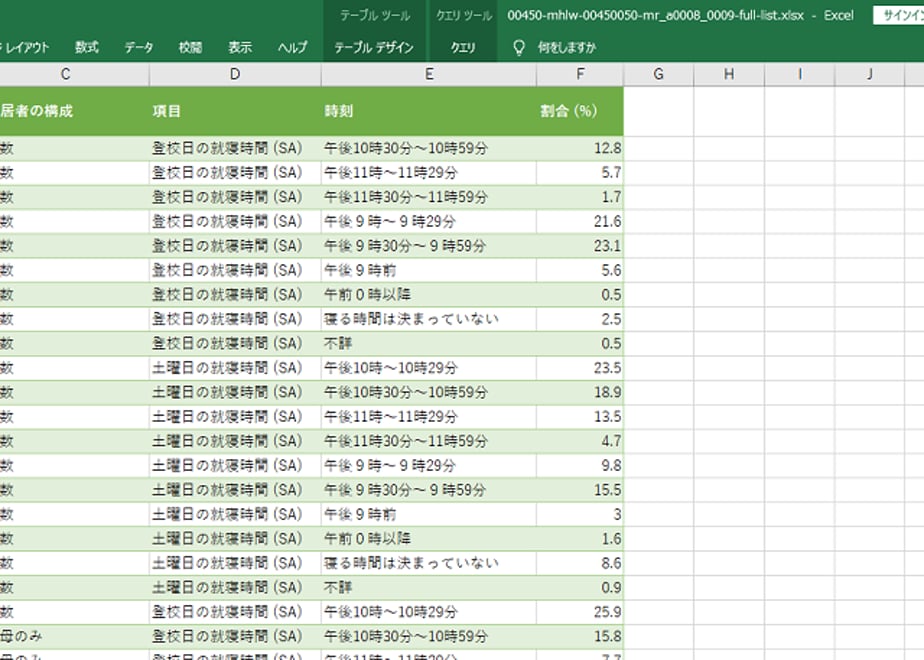The height and width of the screenshot is (660, 924).
Task: Select the cell with value 5.7
Action: click(x=580, y=173)
